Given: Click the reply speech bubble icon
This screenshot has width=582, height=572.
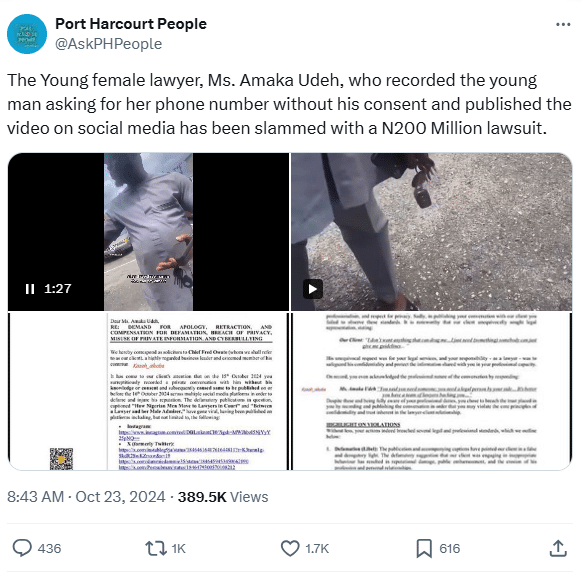Looking at the screenshot, I should pyautogui.click(x=22, y=548).
